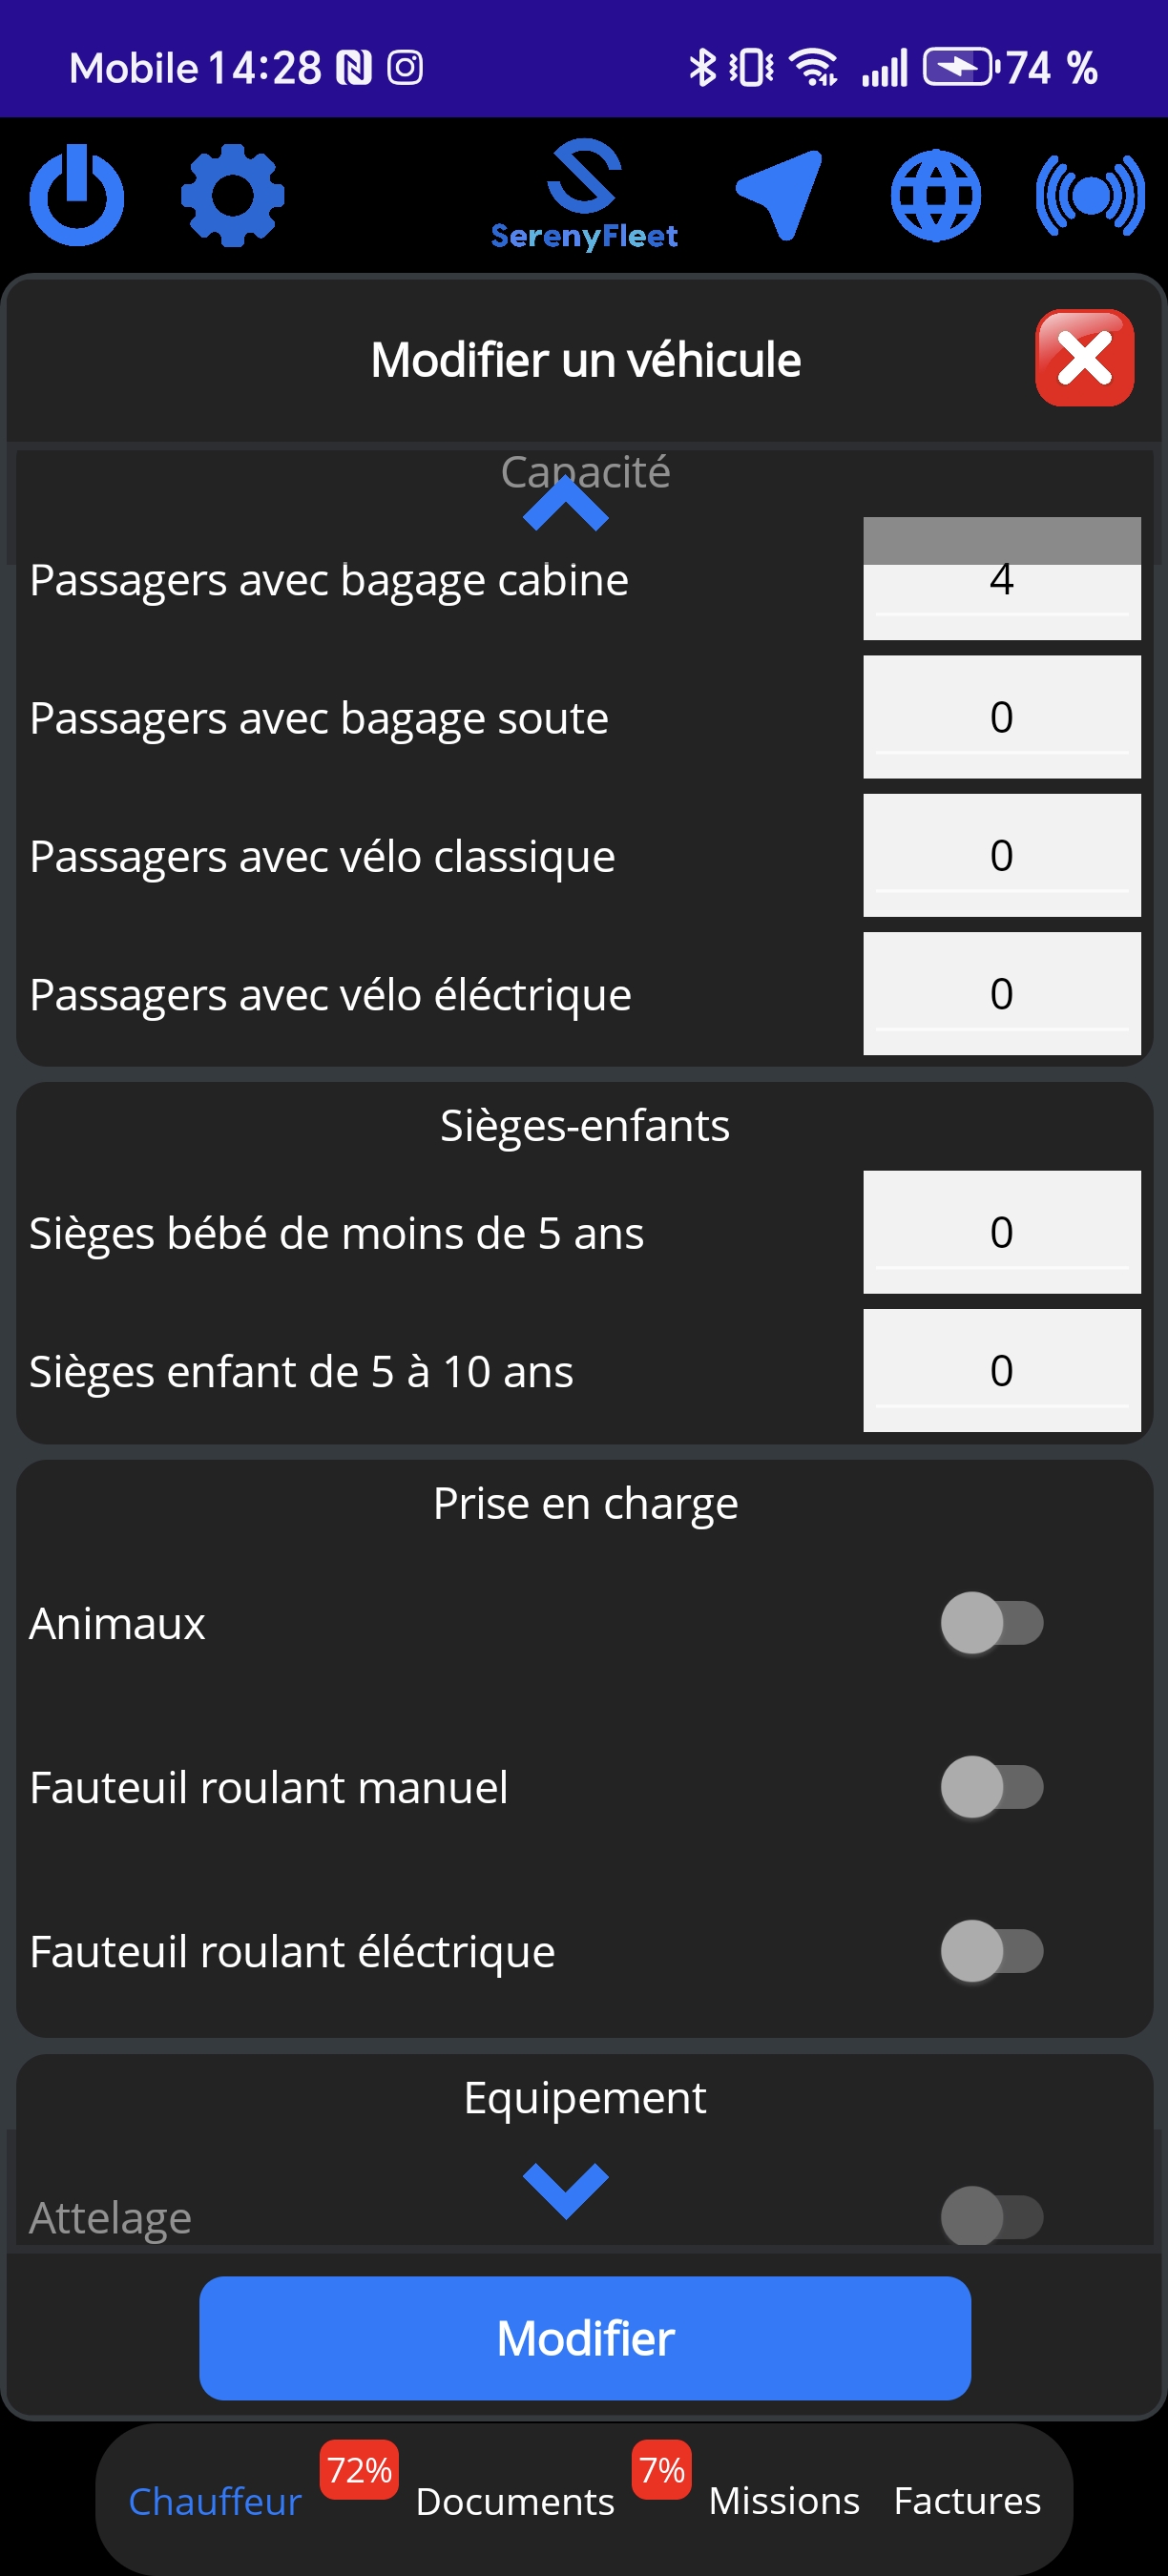Turn on Fauteuil roulant manuel switch

(x=991, y=1787)
